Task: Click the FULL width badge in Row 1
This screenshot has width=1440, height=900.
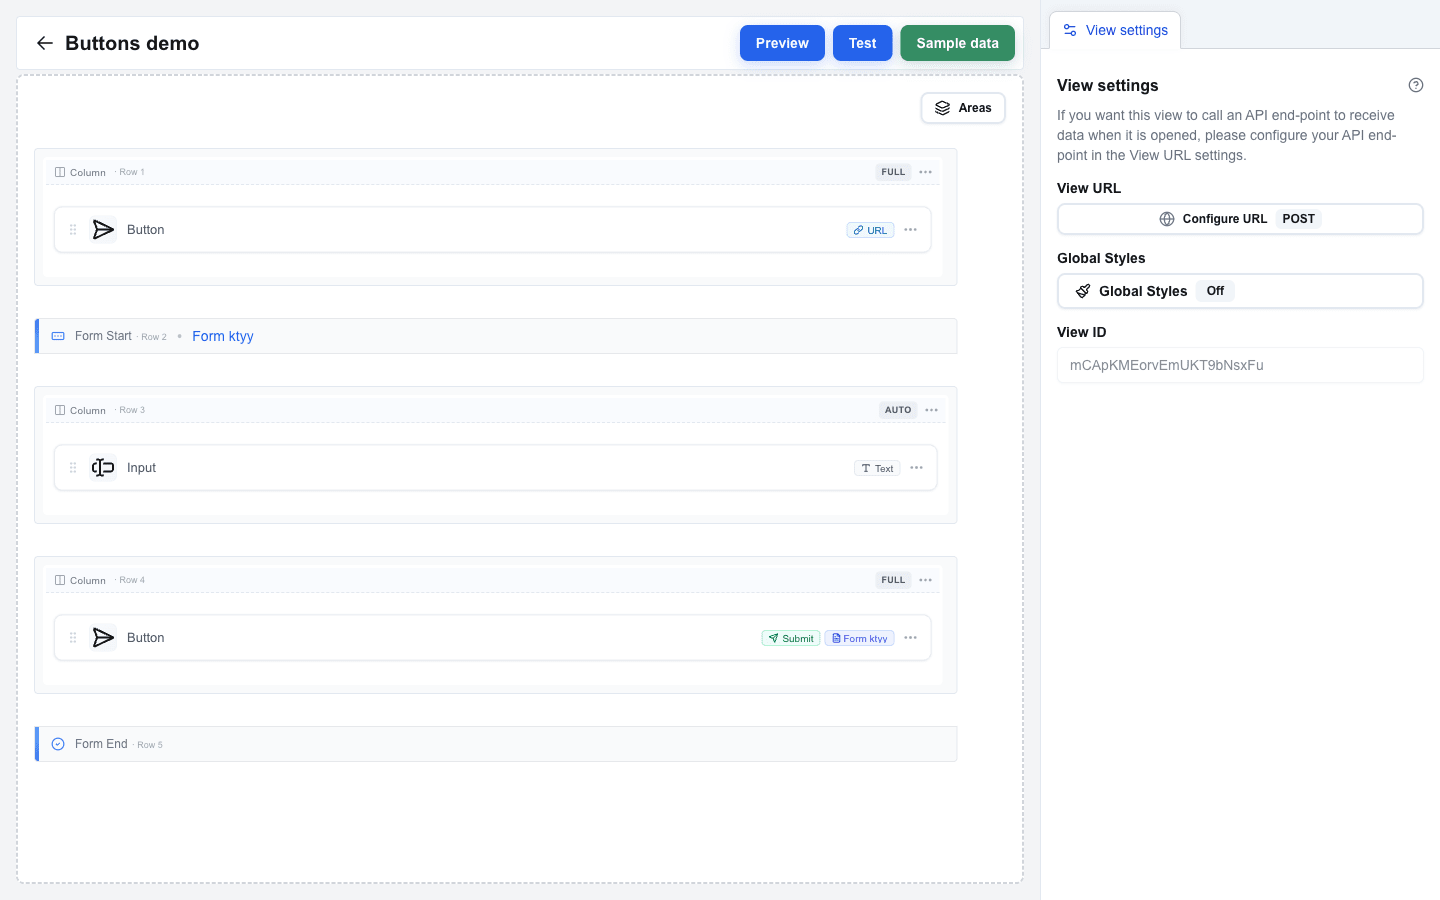Action: coord(893,172)
